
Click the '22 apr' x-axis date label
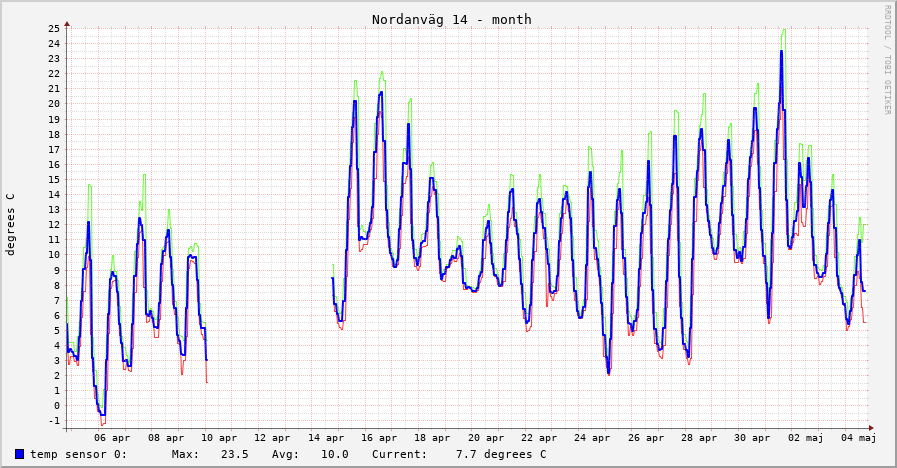pos(539,438)
